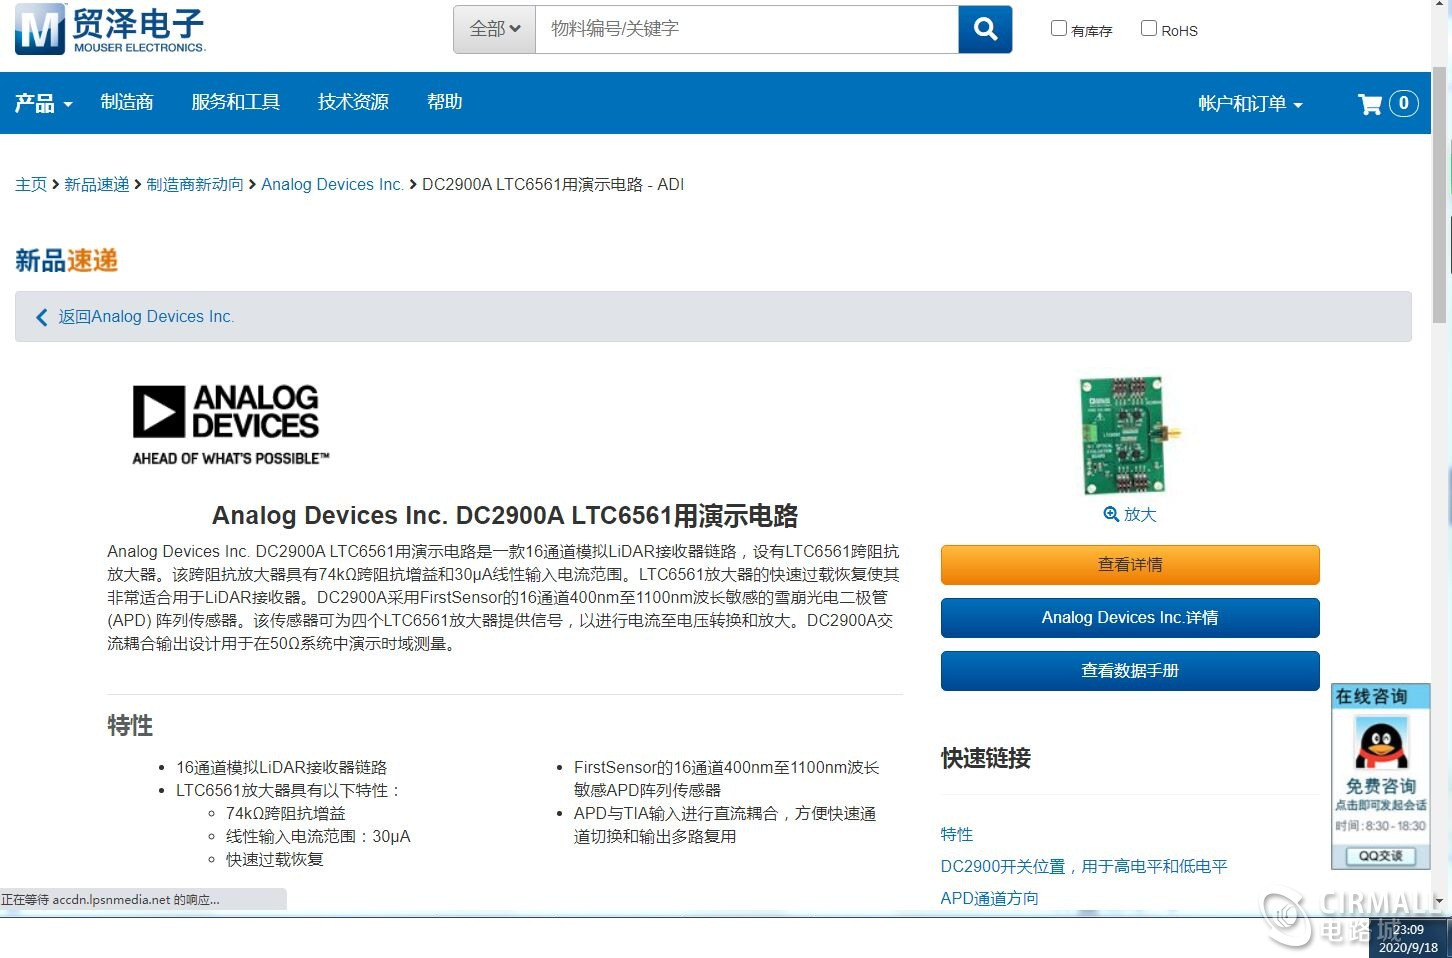The image size is (1452, 958).
Task: Click the 快速过载恢复 bullet text
Action: [275, 859]
